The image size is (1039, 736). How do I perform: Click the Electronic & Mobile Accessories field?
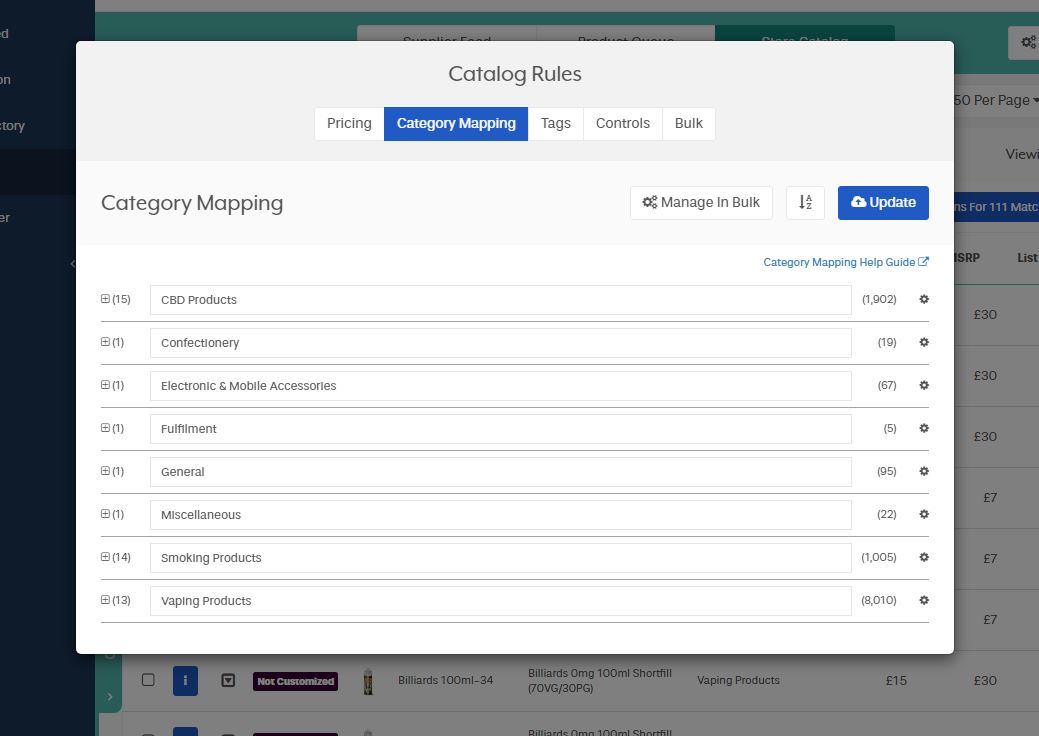501,386
